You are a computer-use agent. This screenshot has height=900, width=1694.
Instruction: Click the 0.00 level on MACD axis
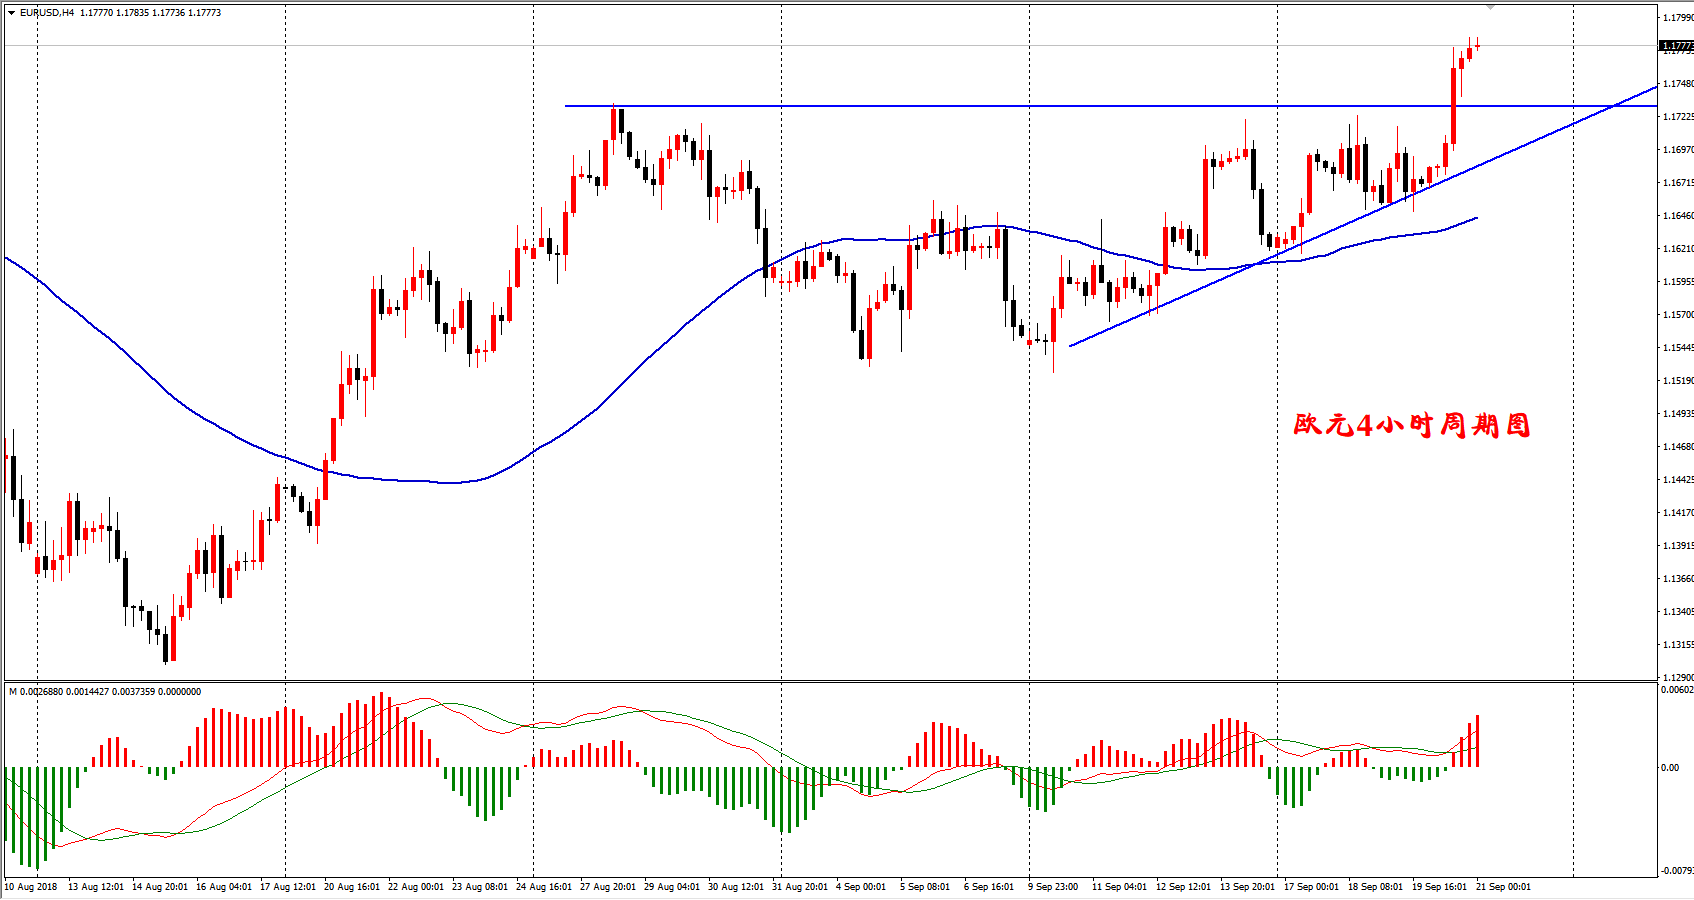tap(1670, 768)
